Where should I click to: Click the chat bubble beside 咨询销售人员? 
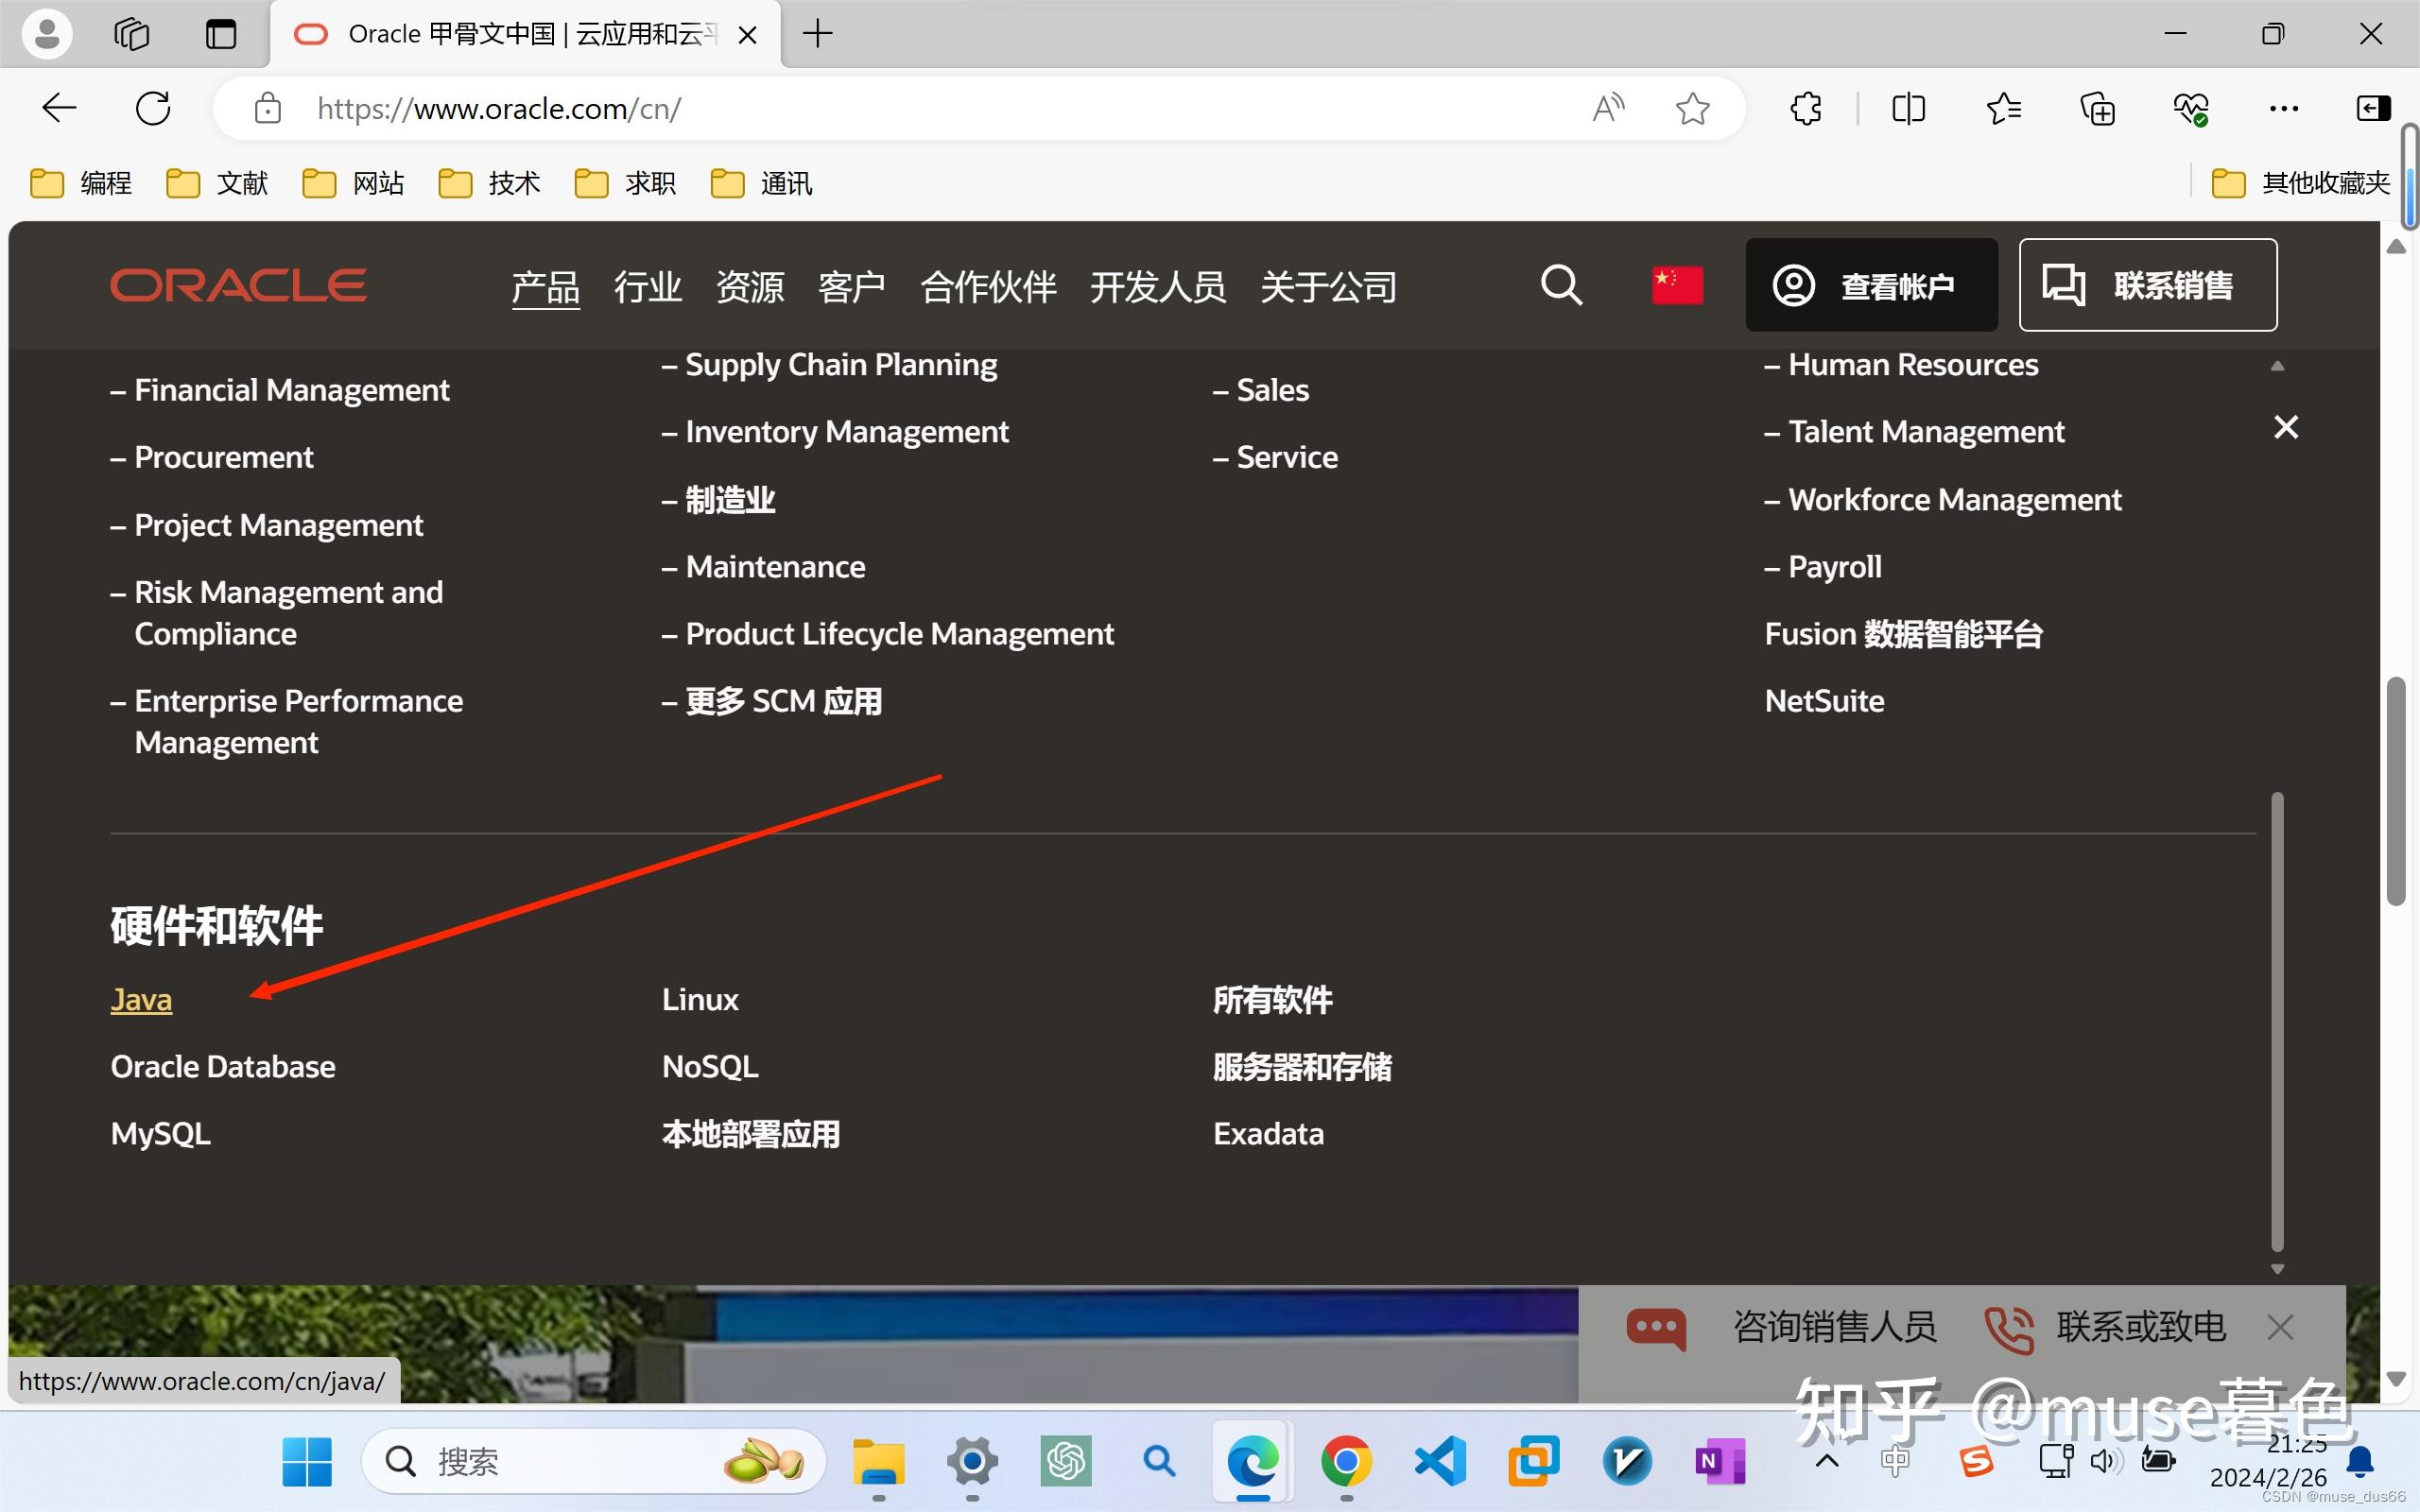click(1657, 1328)
